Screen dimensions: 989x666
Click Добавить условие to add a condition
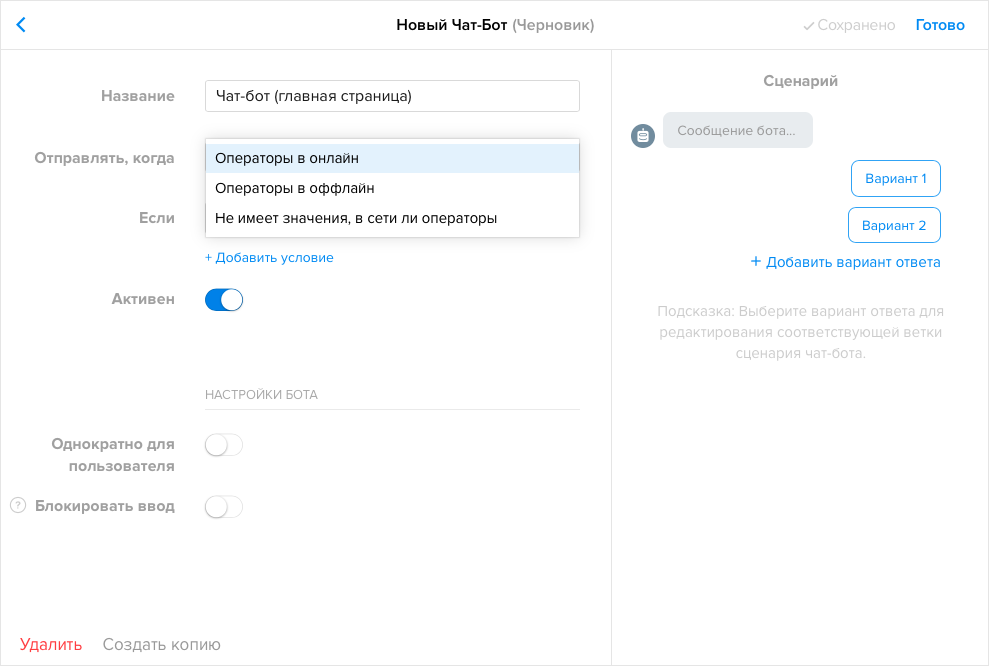tap(268, 257)
